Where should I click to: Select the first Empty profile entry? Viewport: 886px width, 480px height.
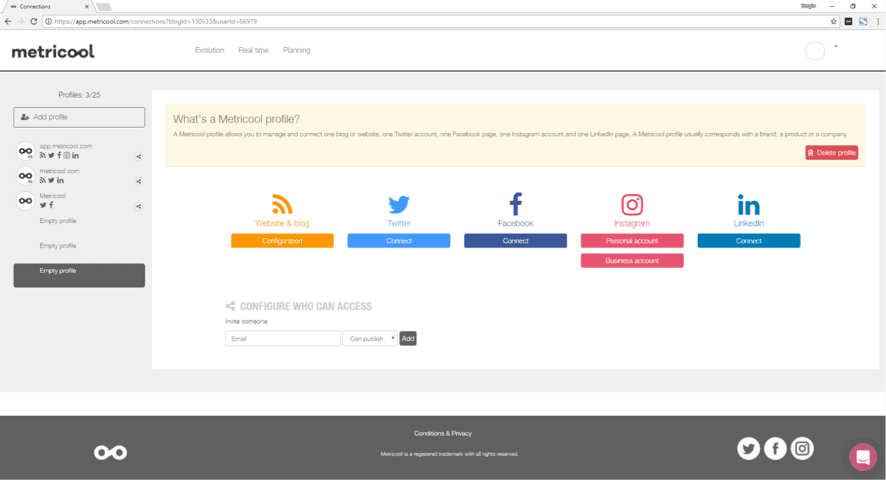[x=58, y=221]
